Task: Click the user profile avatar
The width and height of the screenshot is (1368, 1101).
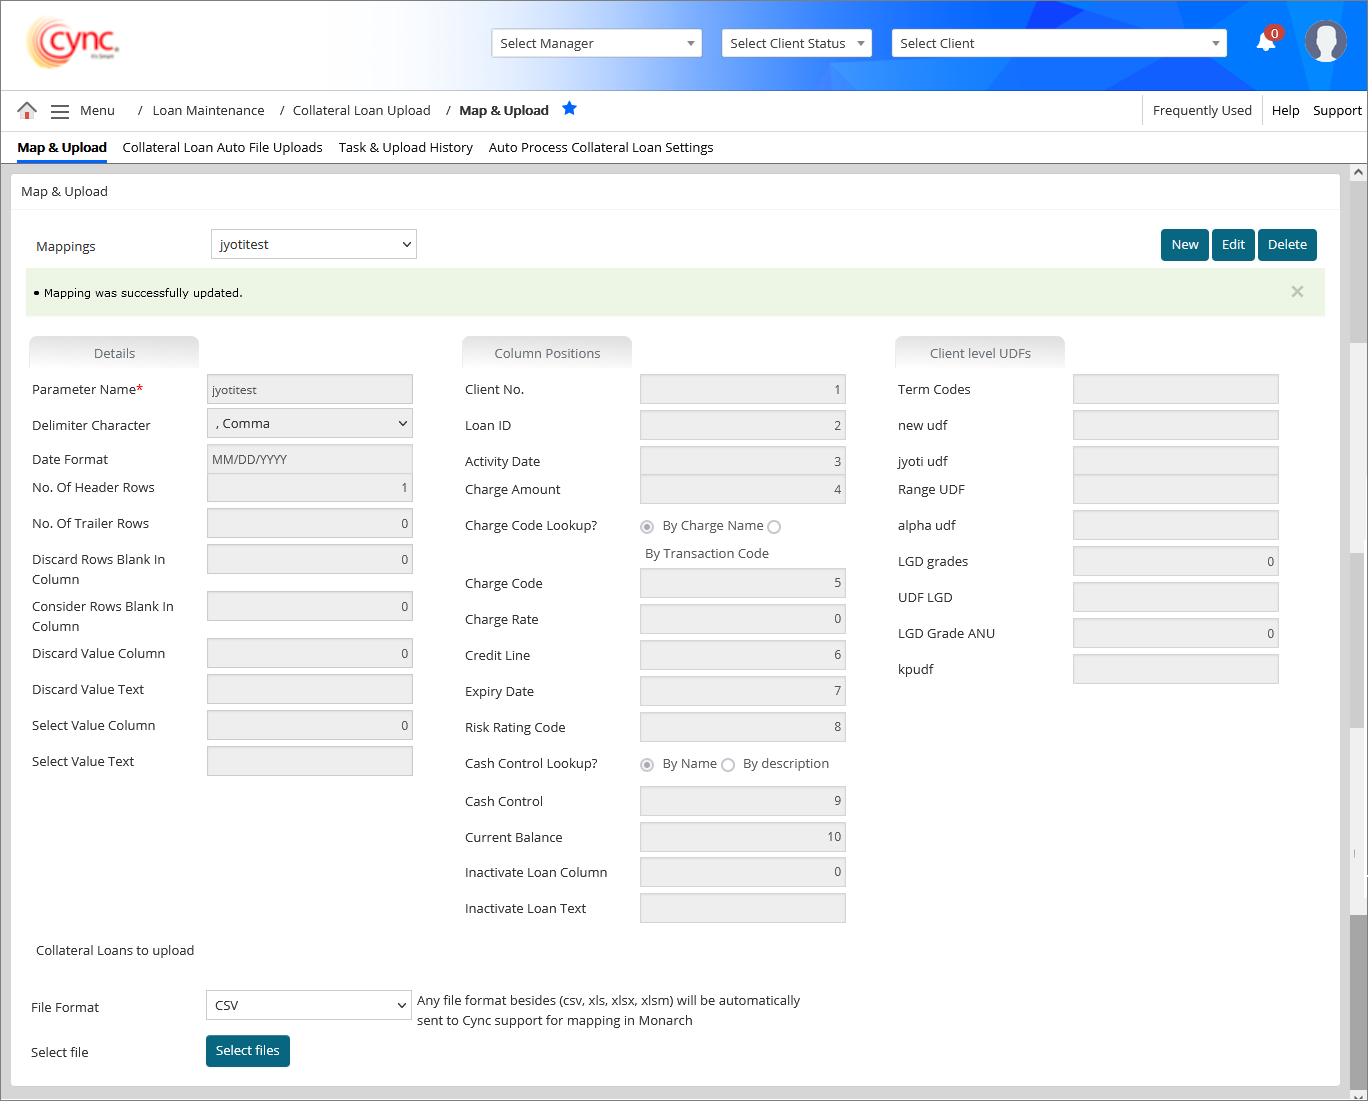Action: click(x=1325, y=42)
